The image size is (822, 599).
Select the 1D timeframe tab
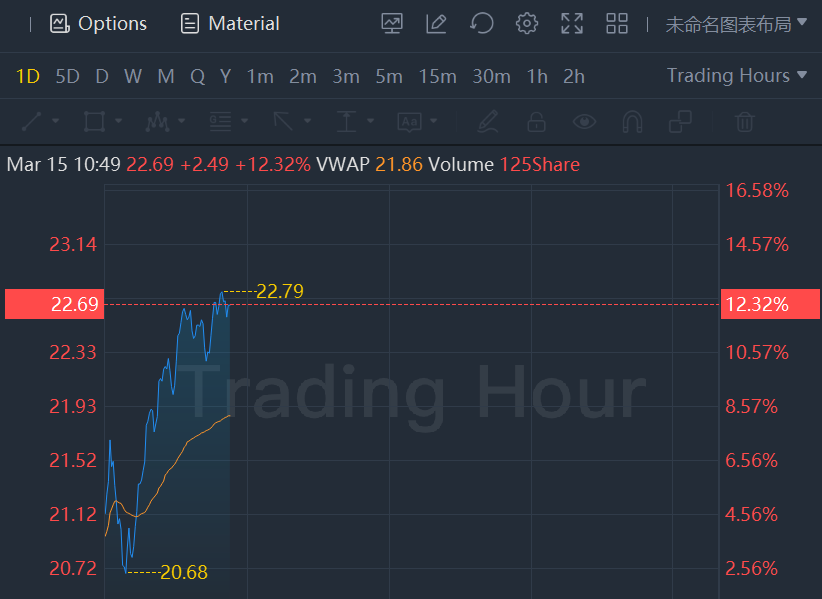point(28,76)
